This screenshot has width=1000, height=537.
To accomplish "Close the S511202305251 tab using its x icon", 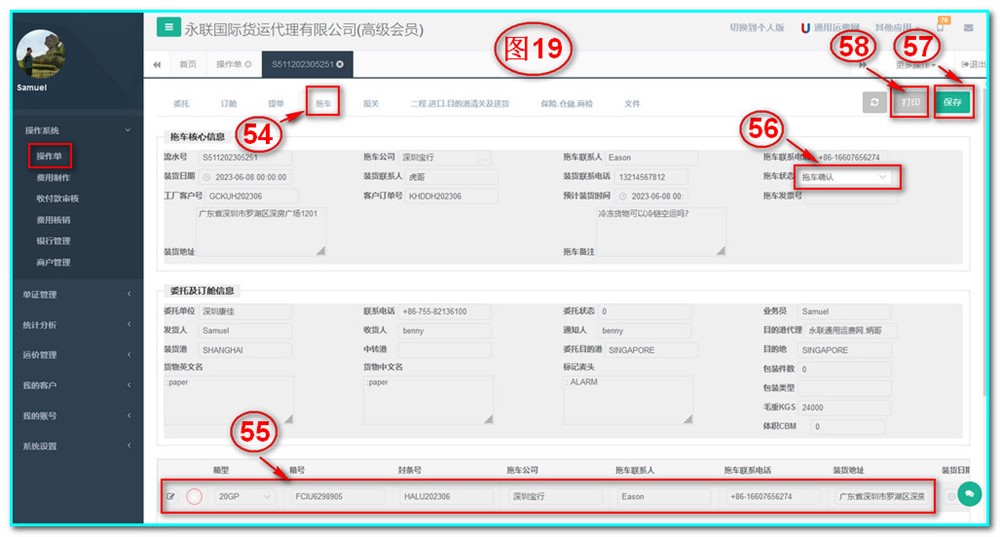I will point(340,64).
